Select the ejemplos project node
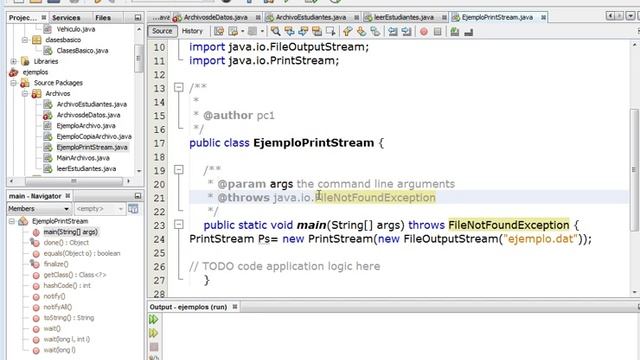Screen dimensions: 640x360 point(35,72)
